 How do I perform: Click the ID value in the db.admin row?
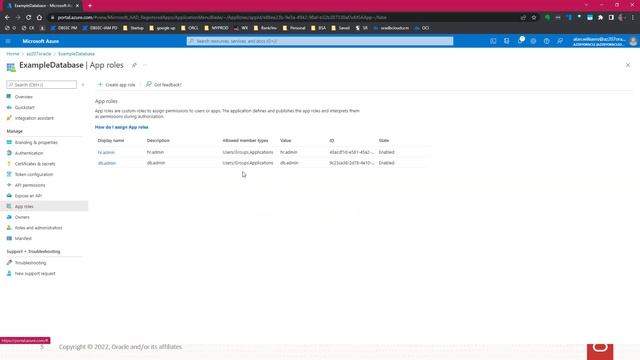click(x=351, y=163)
